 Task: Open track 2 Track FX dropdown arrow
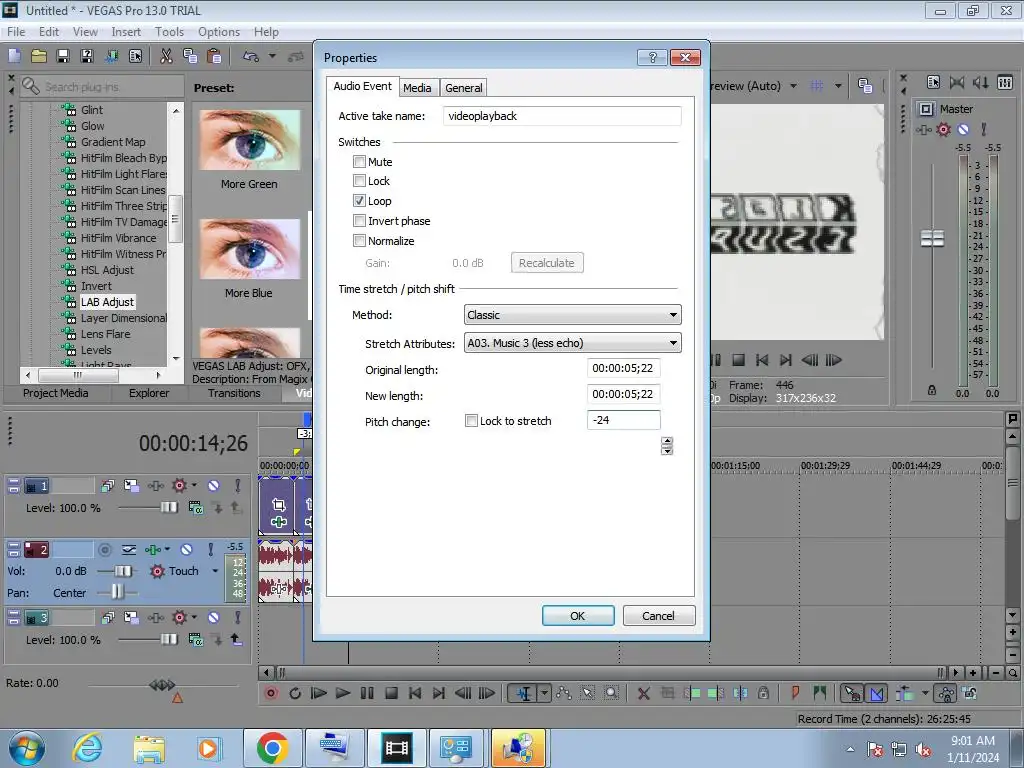pos(167,550)
